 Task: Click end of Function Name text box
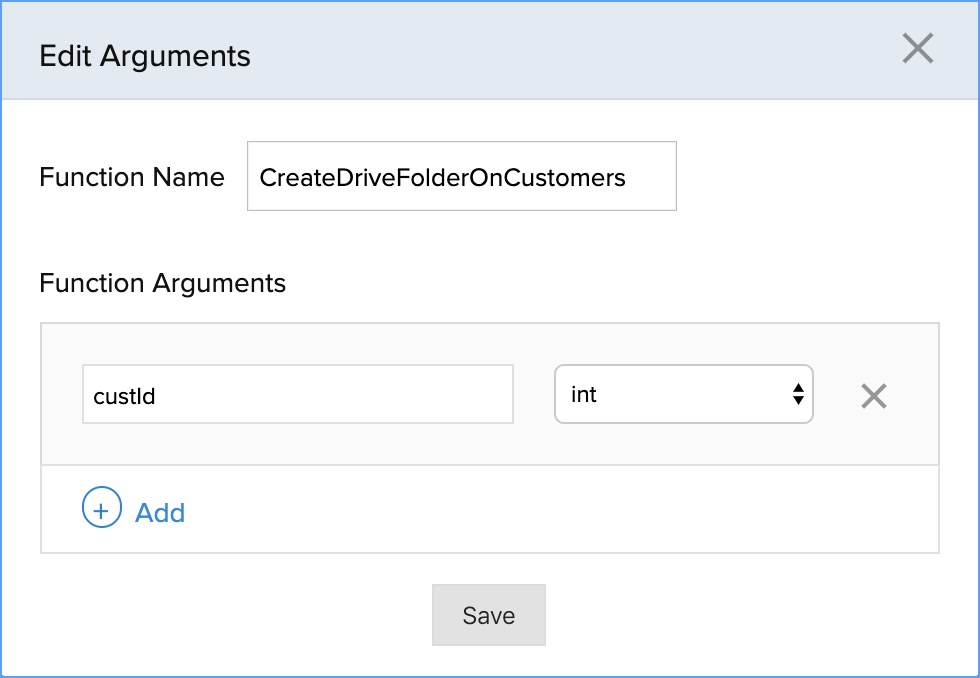655,177
